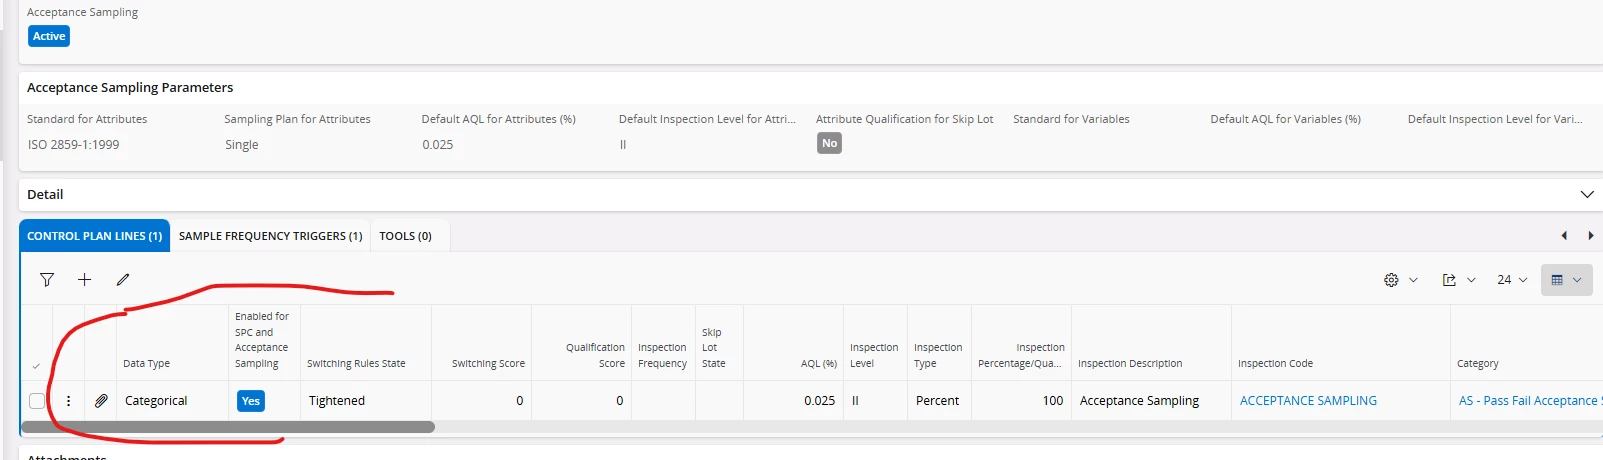The image size is (1603, 460).
Task: Open the three-dot row actions menu
Action: click(x=68, y=401)
